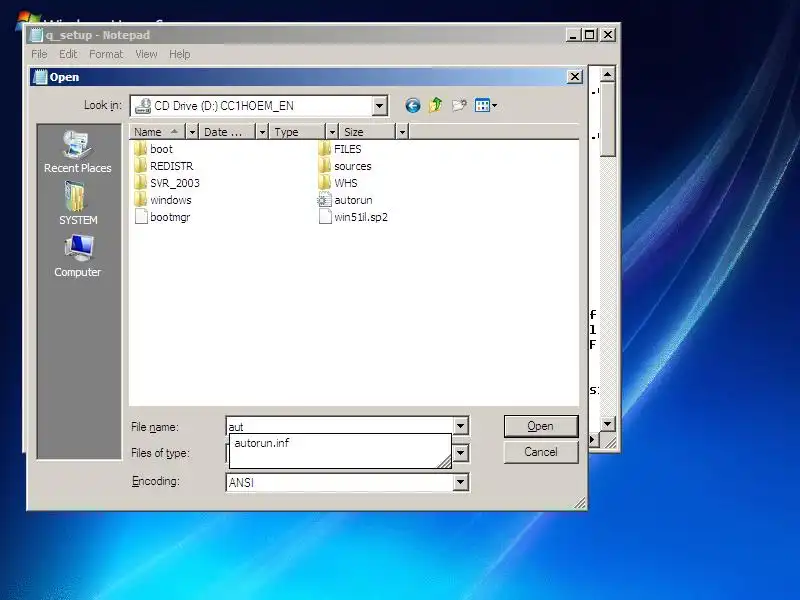800x600 pixels.
Task: Maximize the Notepad window
Action: point(590,35)
